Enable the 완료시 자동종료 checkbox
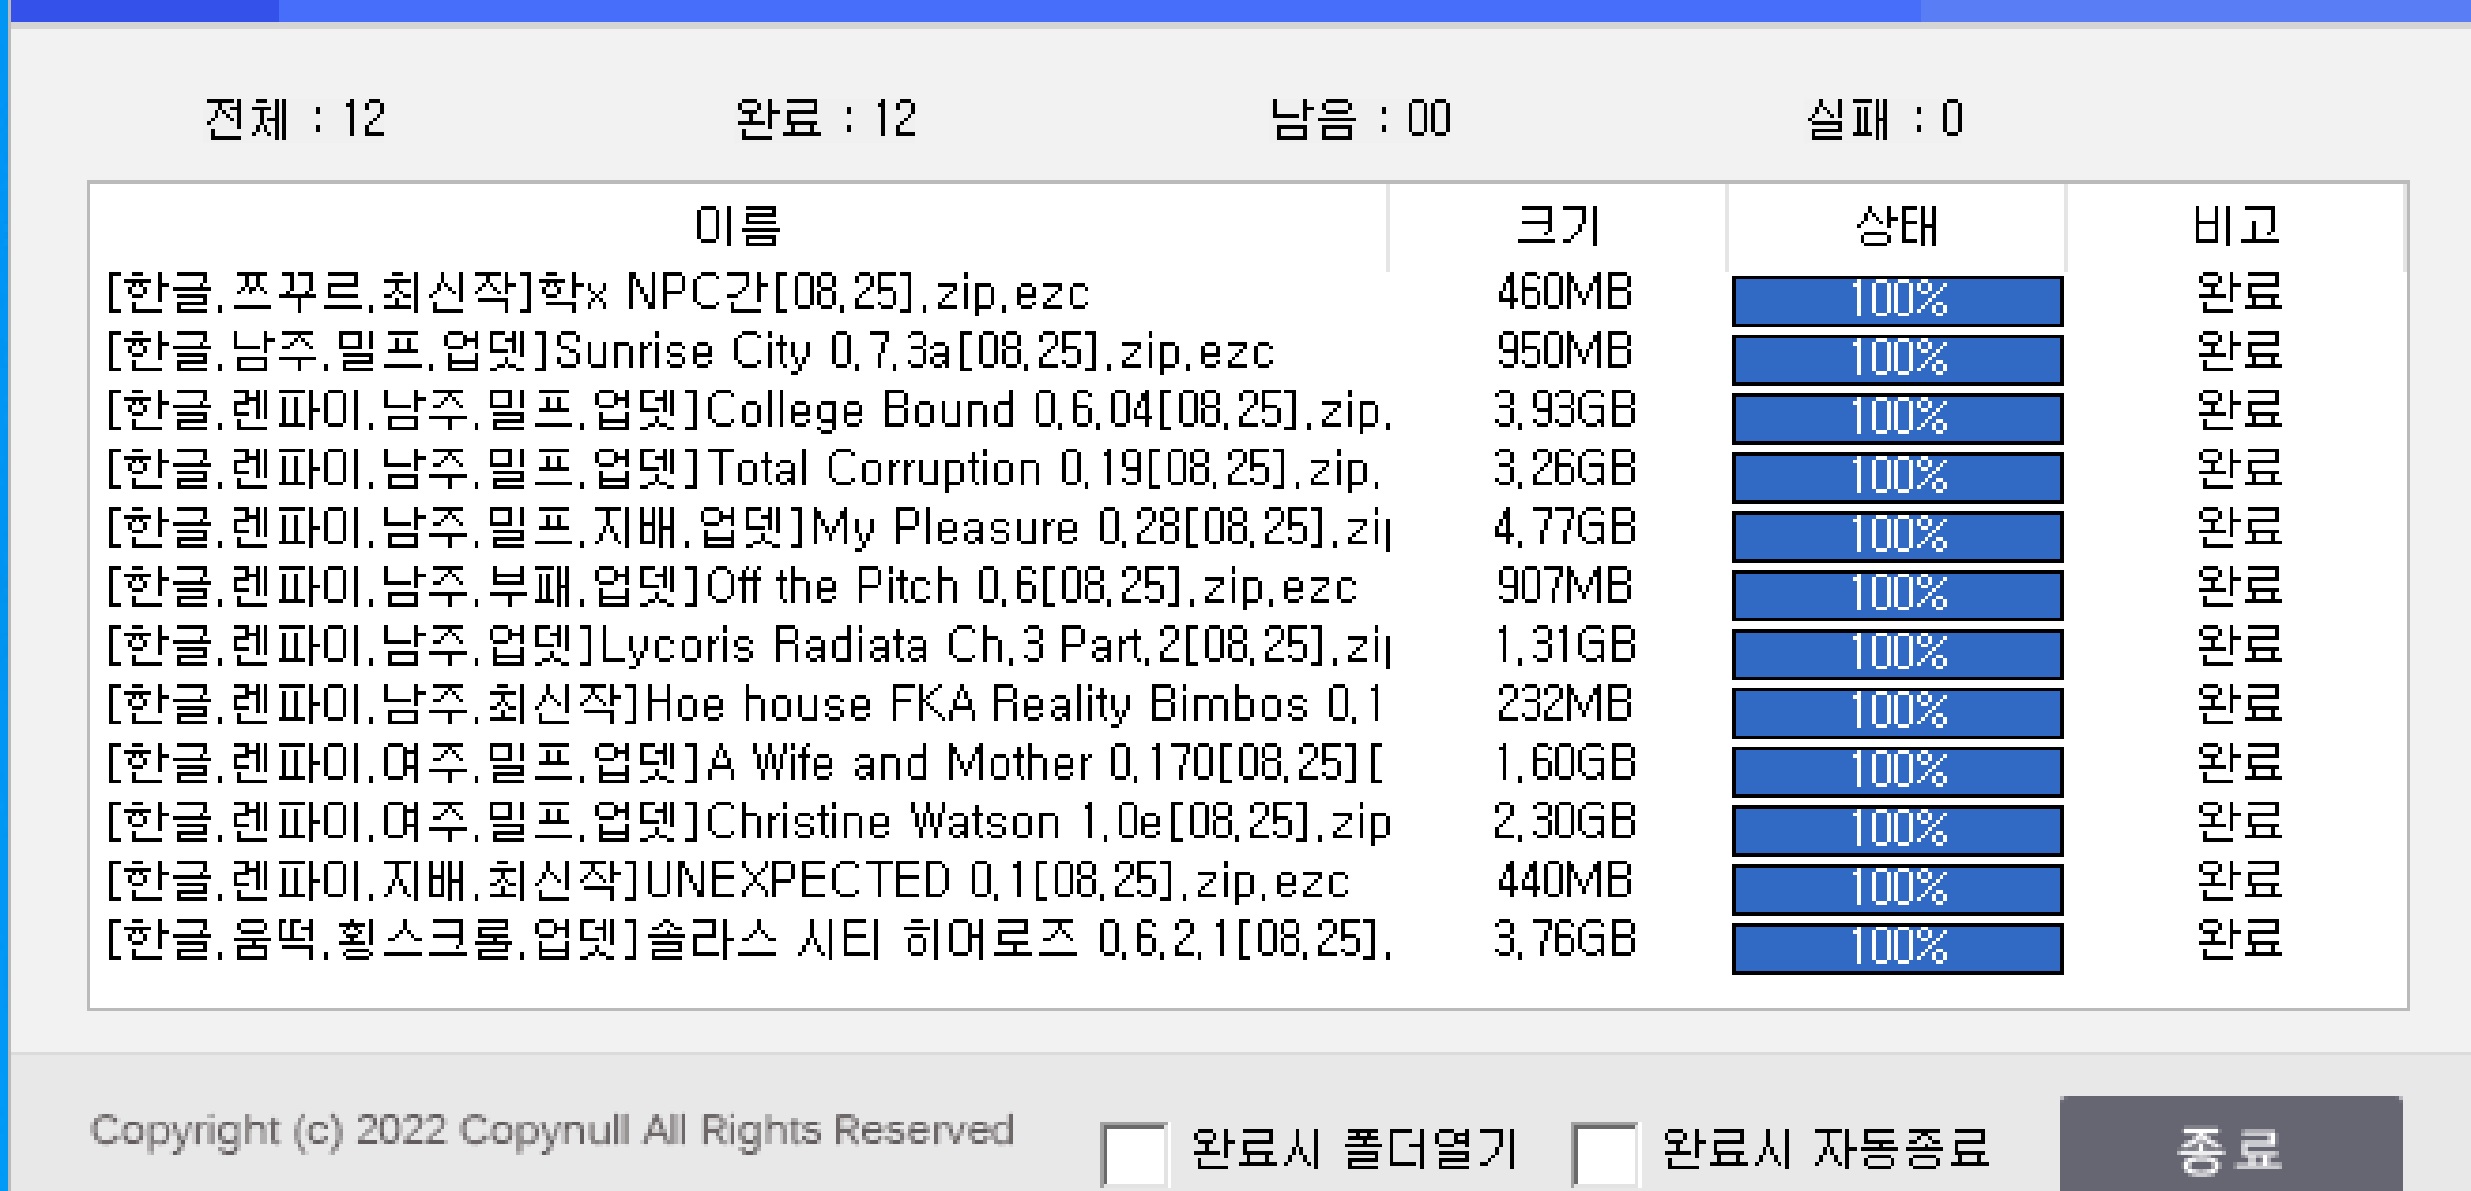This screenshot has height=1191, width=2471. click(1604, 1153)
